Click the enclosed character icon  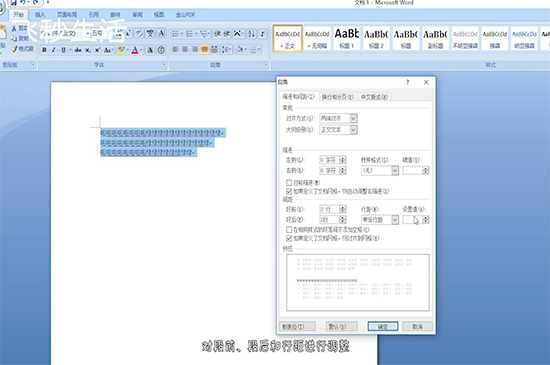click(161, 50)
